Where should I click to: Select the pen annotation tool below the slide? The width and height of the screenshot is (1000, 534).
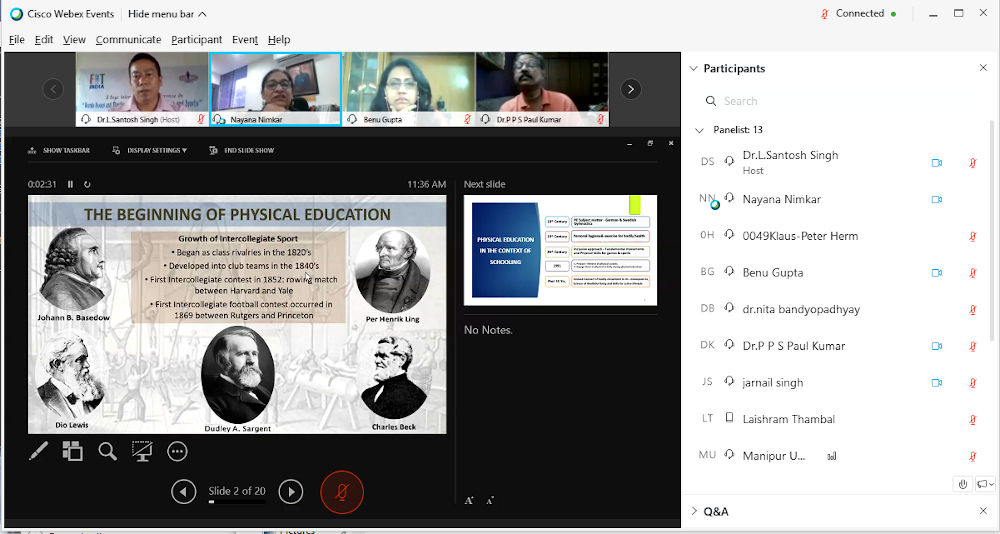coord(38,451)
